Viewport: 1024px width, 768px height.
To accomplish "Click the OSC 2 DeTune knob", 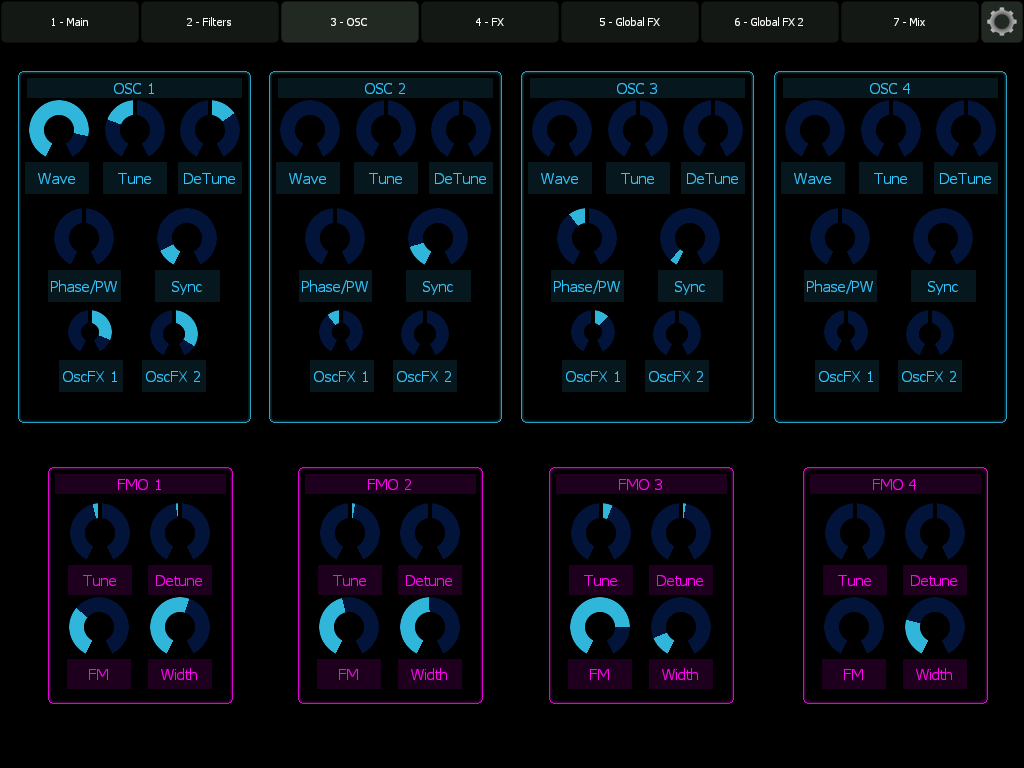I will pyautogui.click(x=461, y=129).
